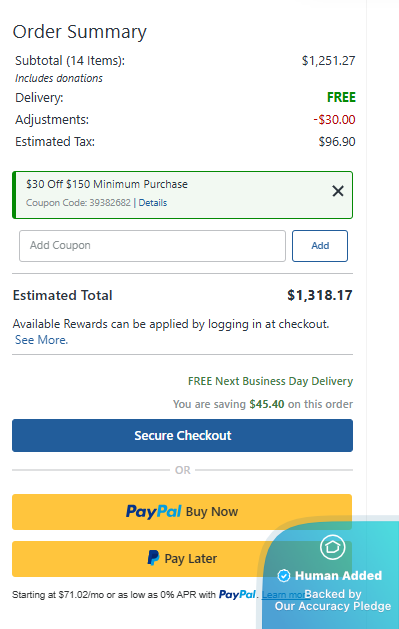Click the FREE Next Business Day Delivery text
Viewport: 399px width, 629px height.
pyautogui.click(x=270, y=381)
